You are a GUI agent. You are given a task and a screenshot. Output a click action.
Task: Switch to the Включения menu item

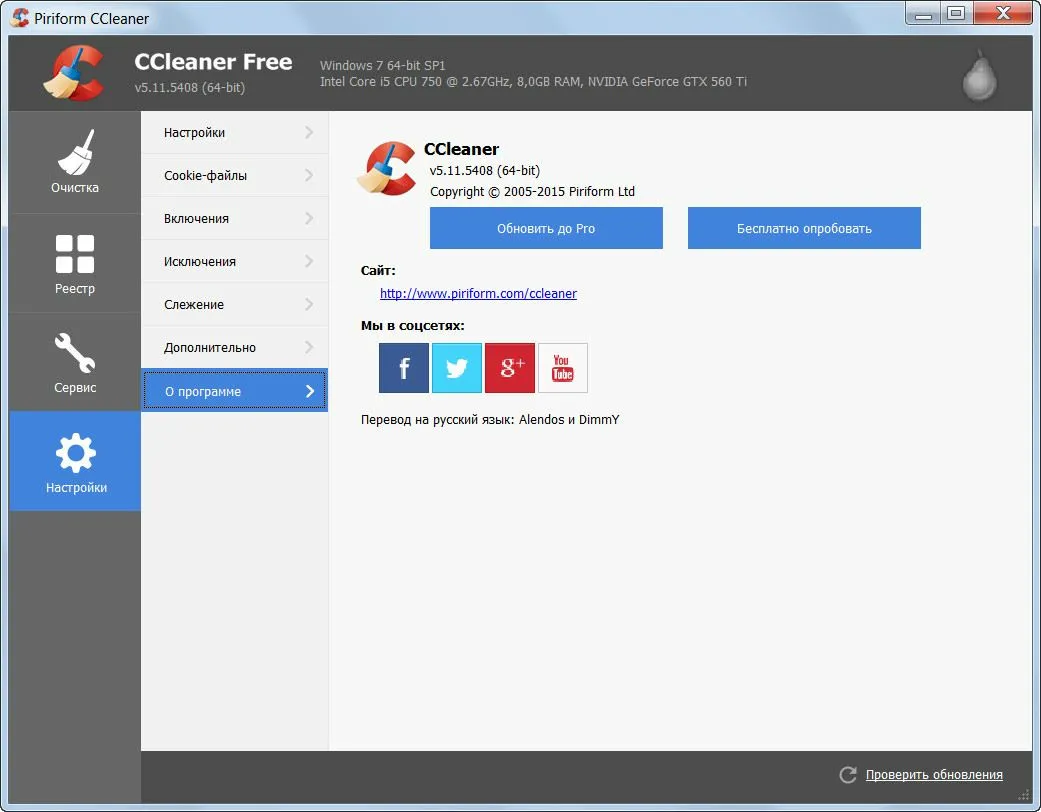click(197, 218)
